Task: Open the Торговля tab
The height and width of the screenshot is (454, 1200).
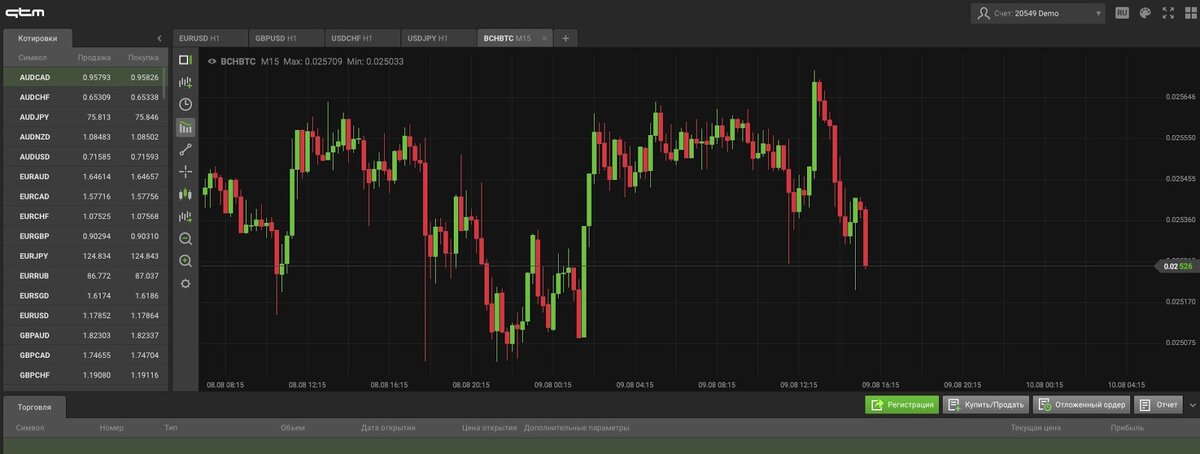Action: tap(35, 405)
